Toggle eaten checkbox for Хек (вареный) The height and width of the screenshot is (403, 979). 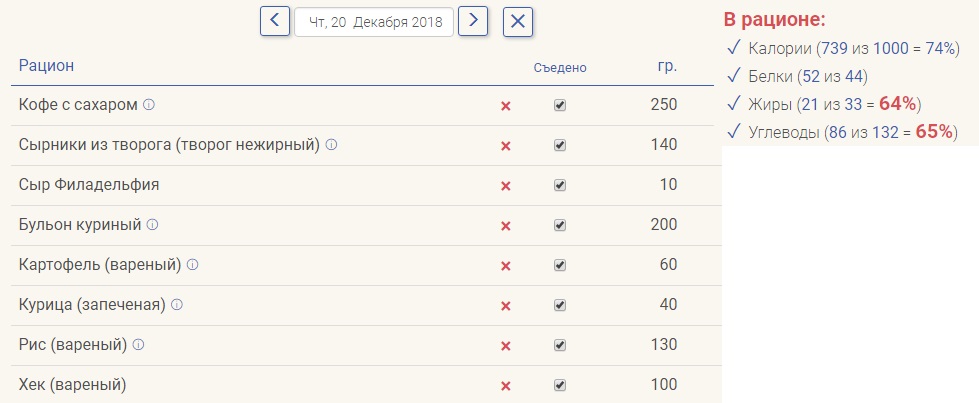point(560,385)
